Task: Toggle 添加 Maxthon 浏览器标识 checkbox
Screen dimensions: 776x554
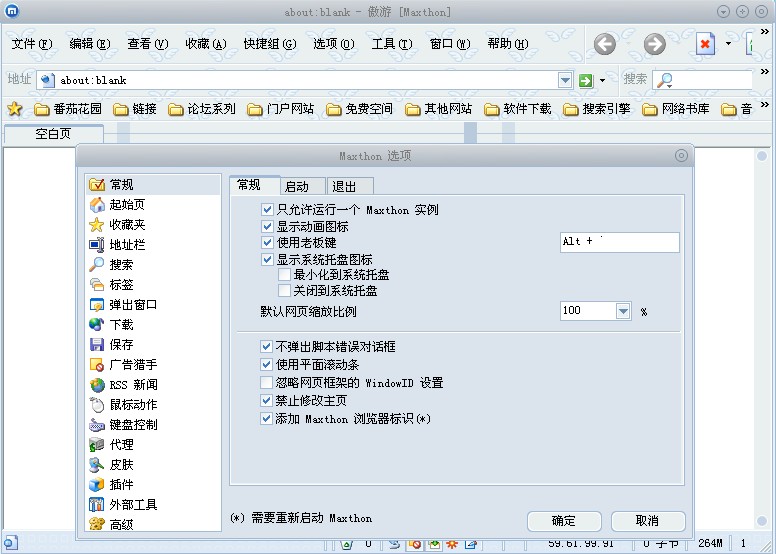Action: (266, 418)
